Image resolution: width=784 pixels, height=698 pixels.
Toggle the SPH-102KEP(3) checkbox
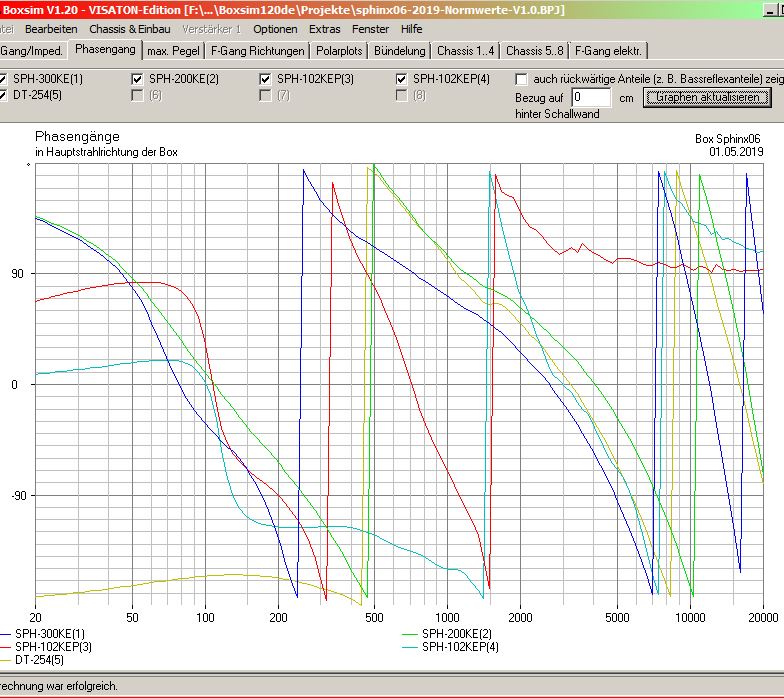(x=265, y=79)
